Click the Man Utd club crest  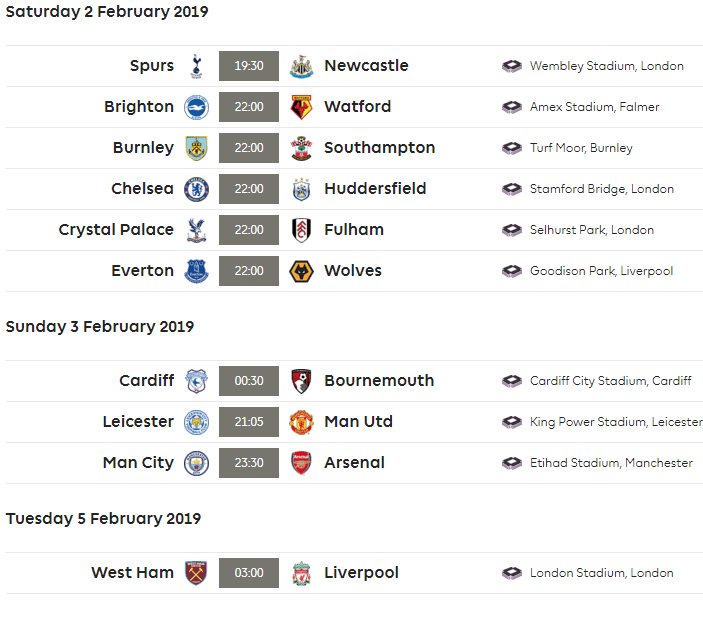(301, 422)
